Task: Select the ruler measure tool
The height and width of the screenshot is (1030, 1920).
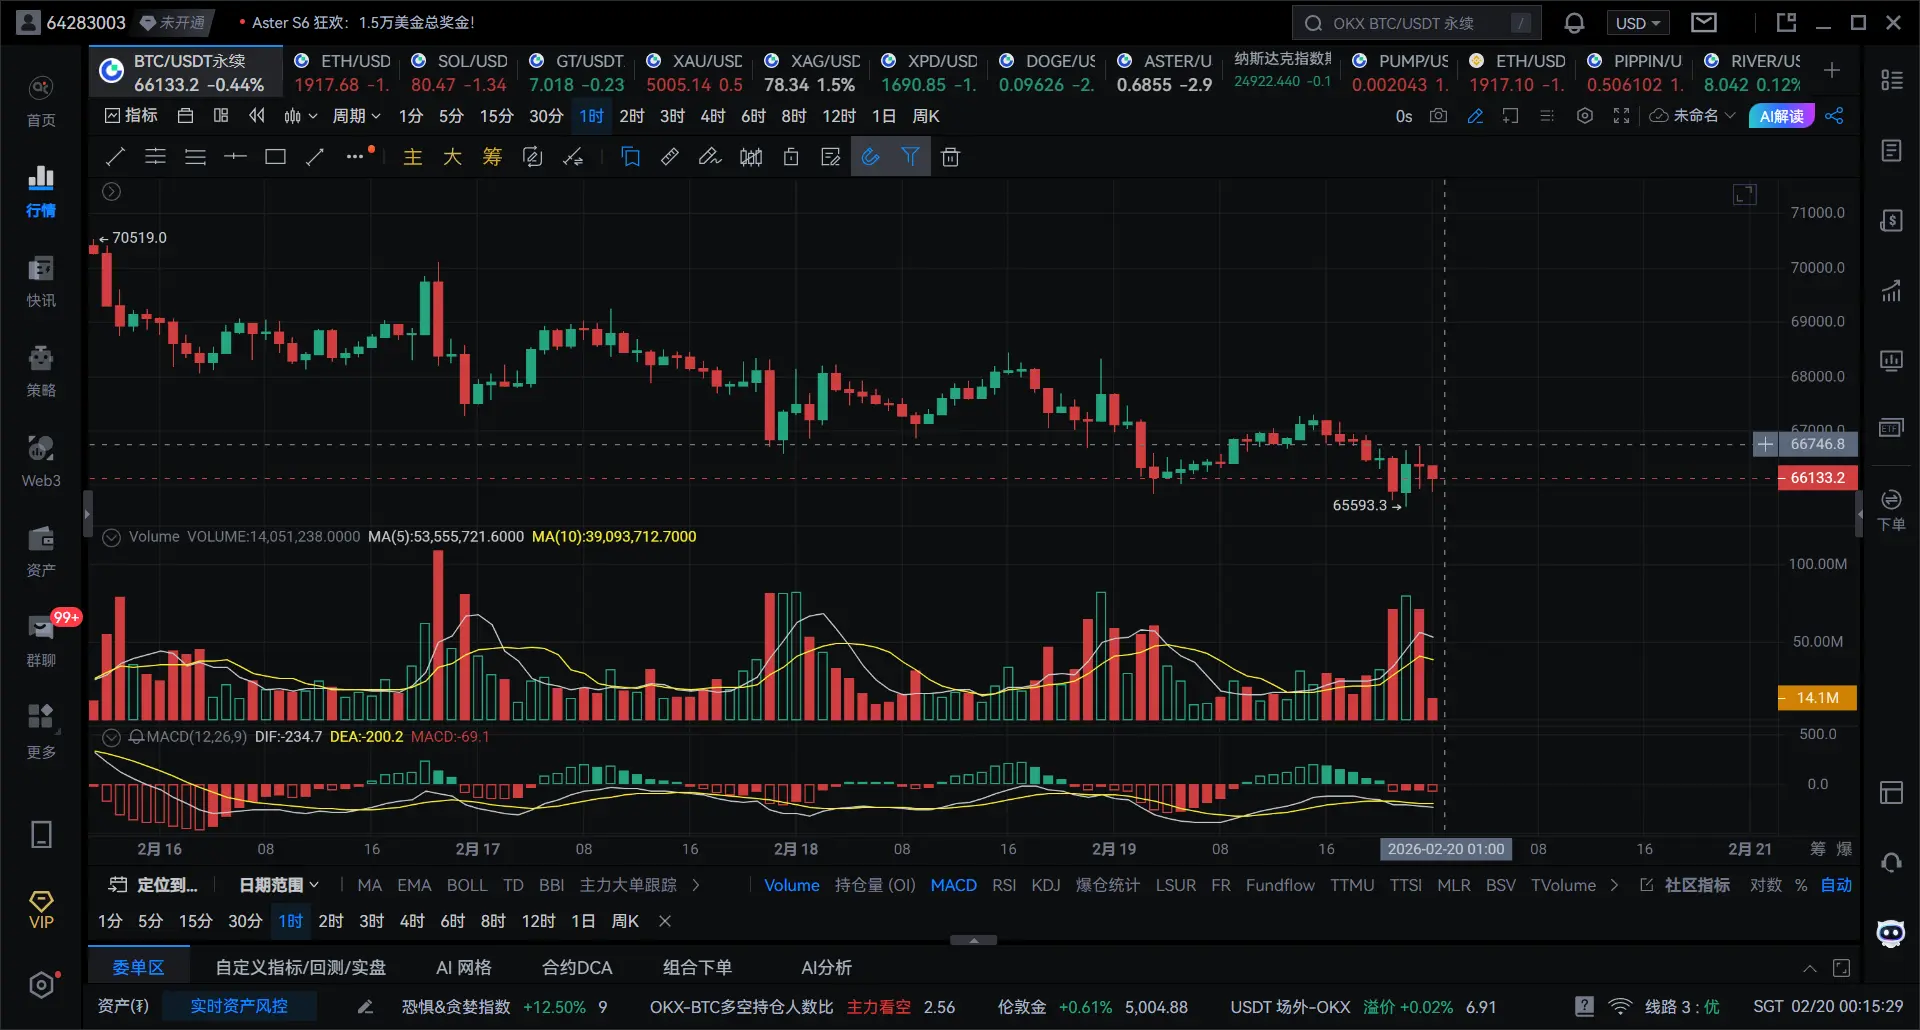Action: 670,156
